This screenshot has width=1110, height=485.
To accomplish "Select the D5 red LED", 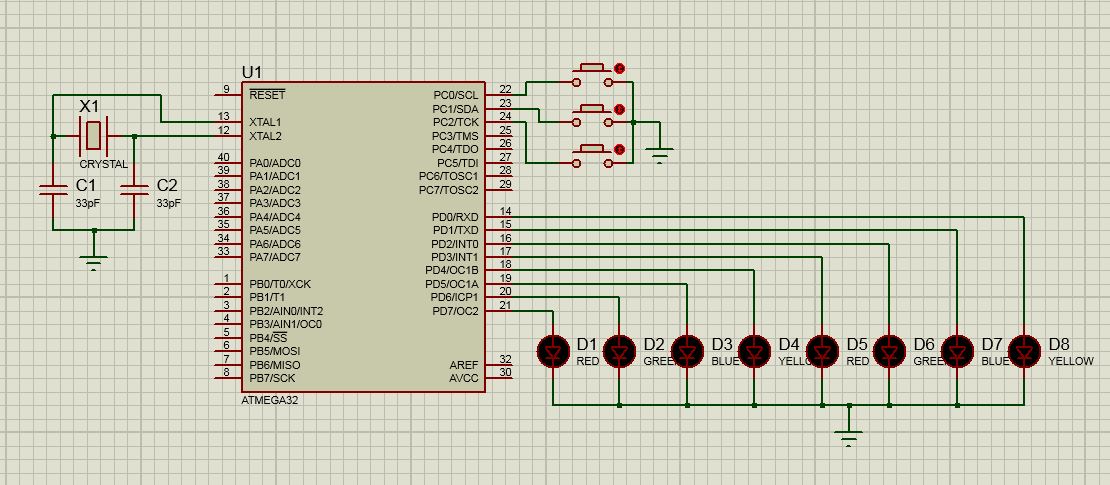I will coord(822,350).
